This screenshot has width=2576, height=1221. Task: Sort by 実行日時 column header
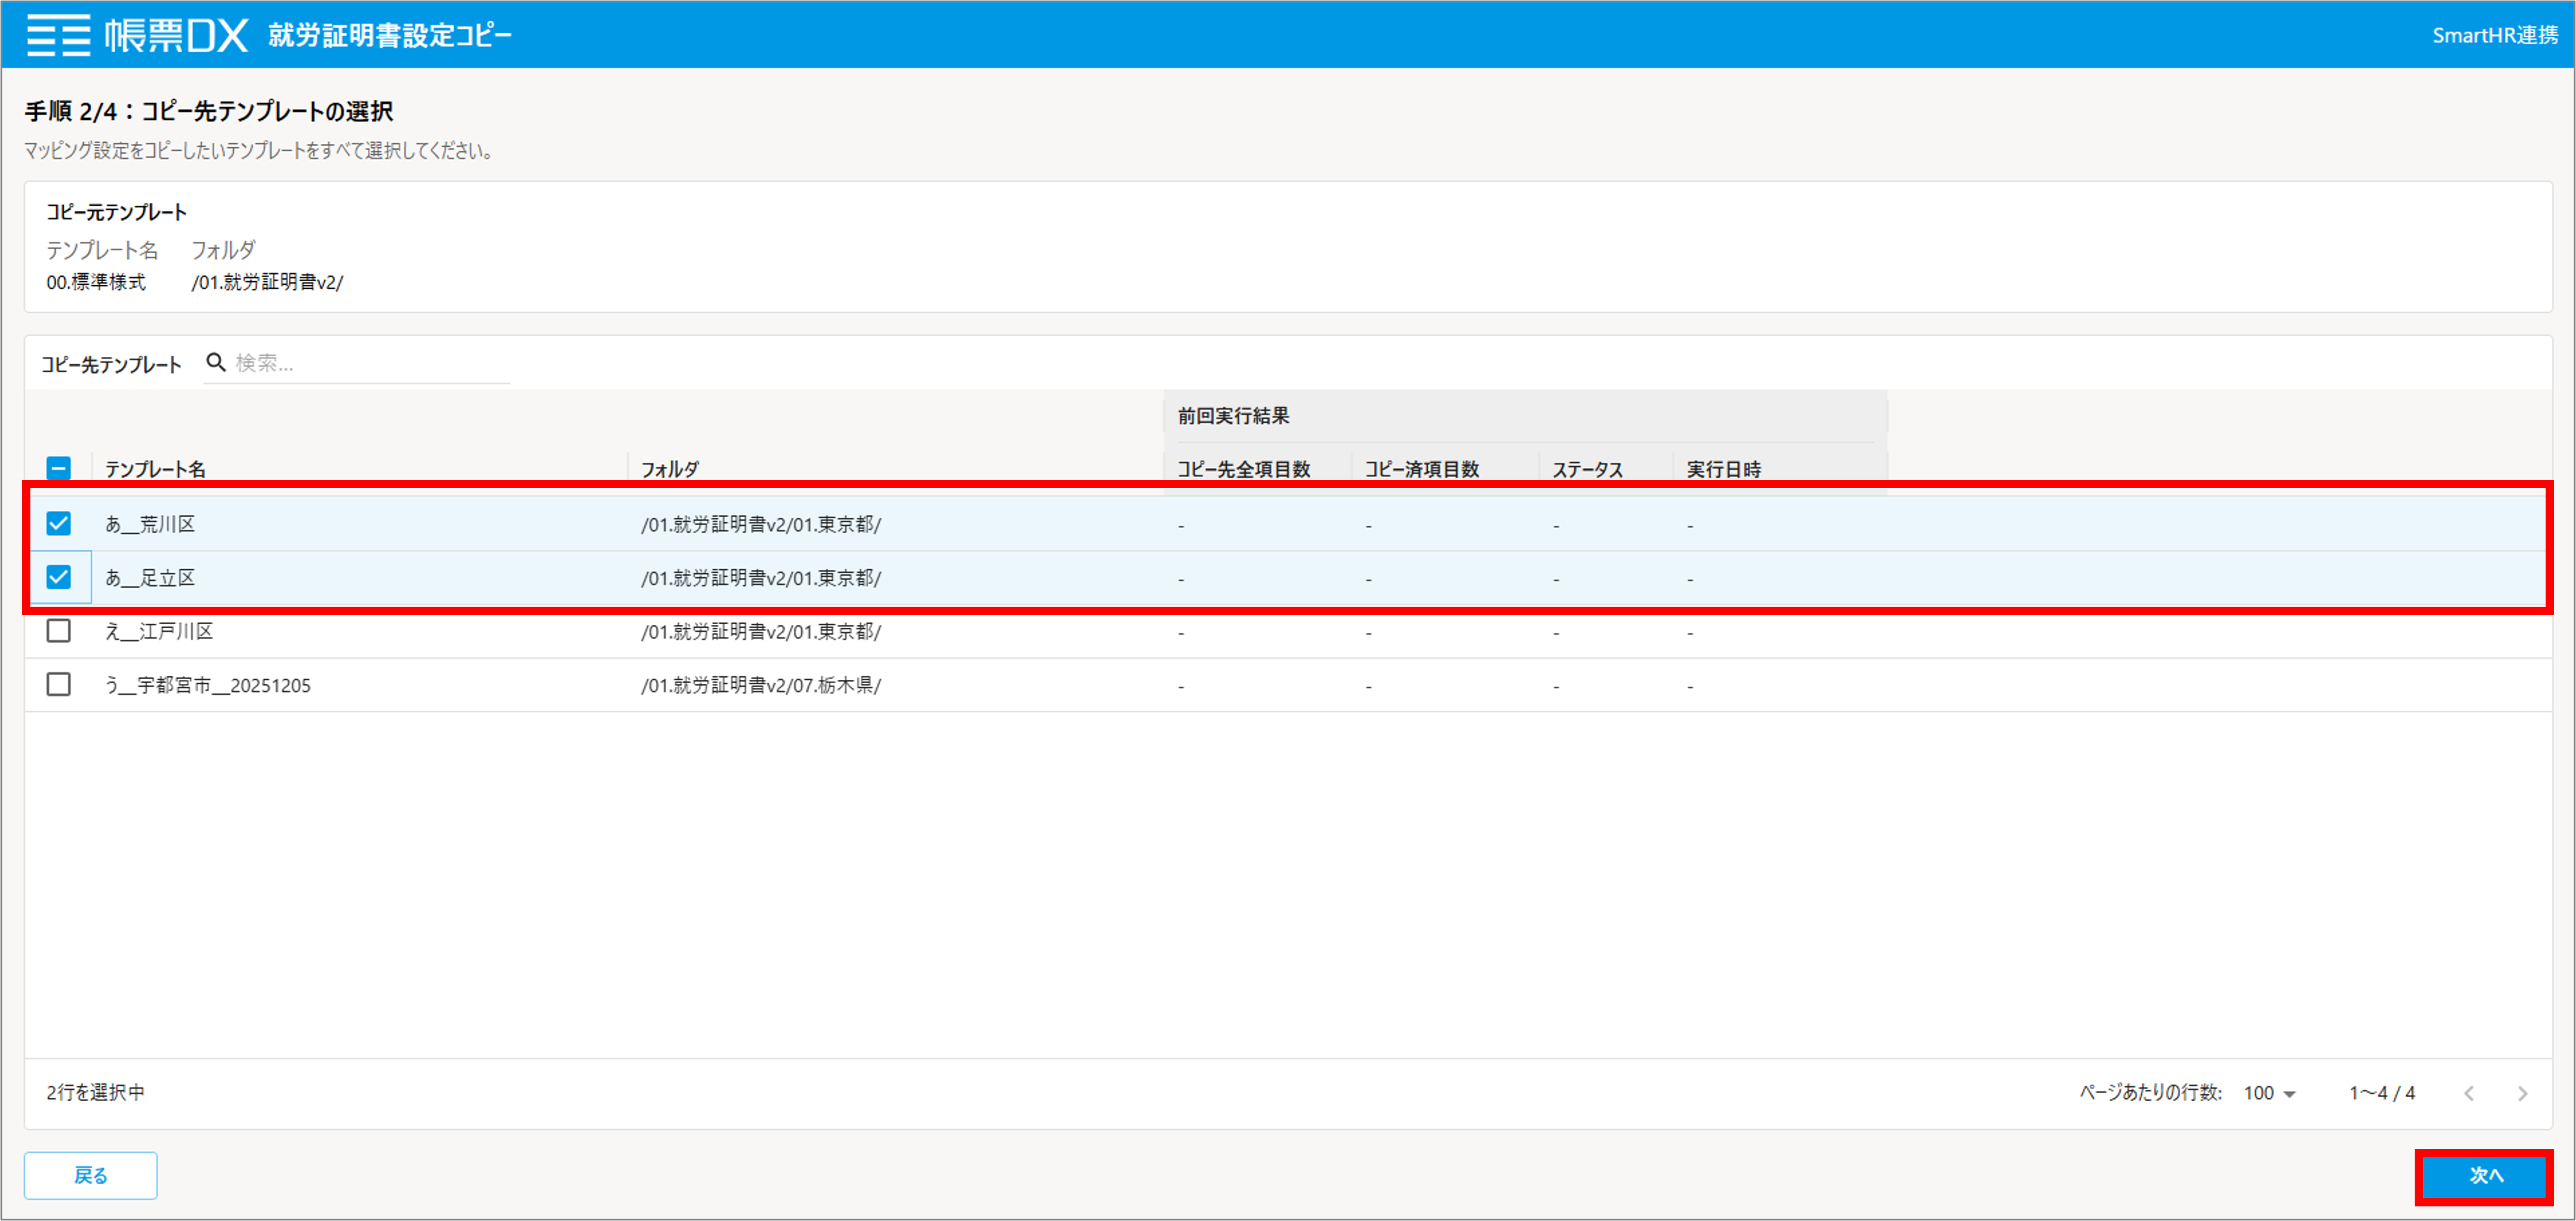pyautogui.click(x=1724, y=469)
